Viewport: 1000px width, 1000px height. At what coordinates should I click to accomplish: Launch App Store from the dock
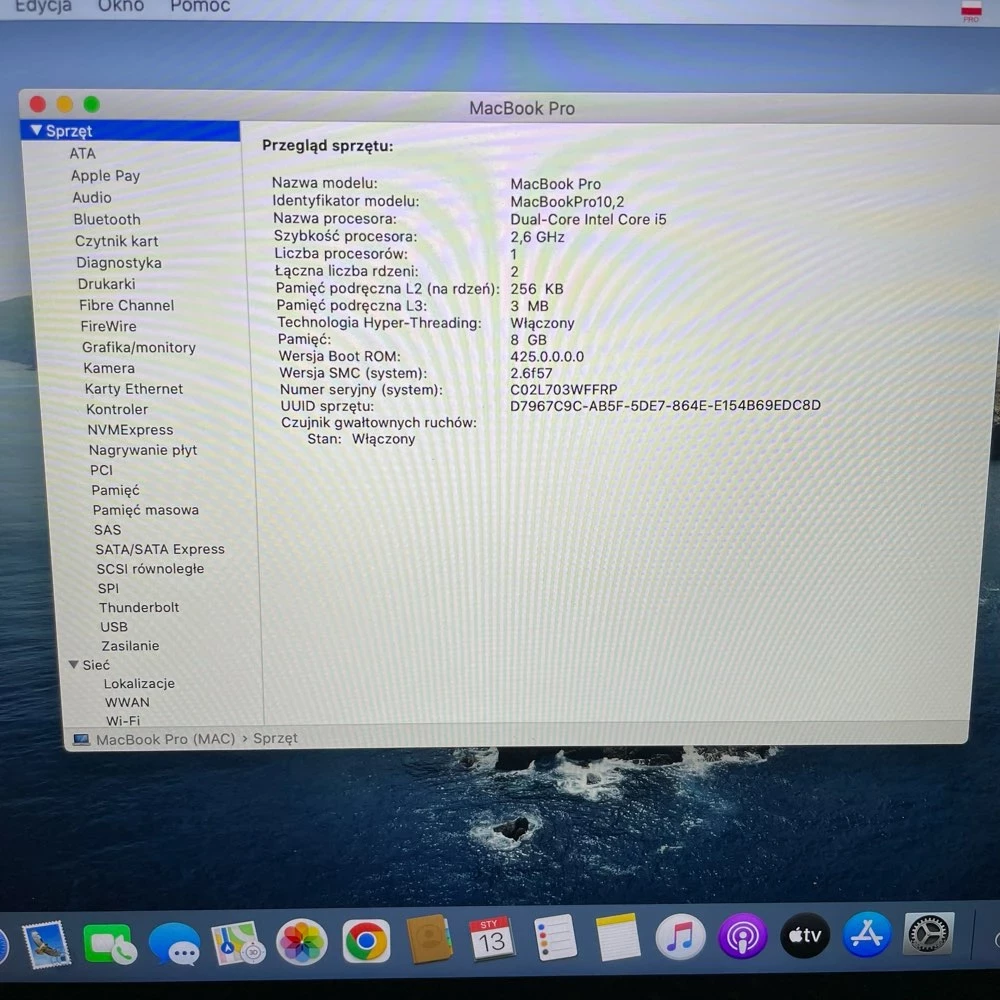pos(866,936)
